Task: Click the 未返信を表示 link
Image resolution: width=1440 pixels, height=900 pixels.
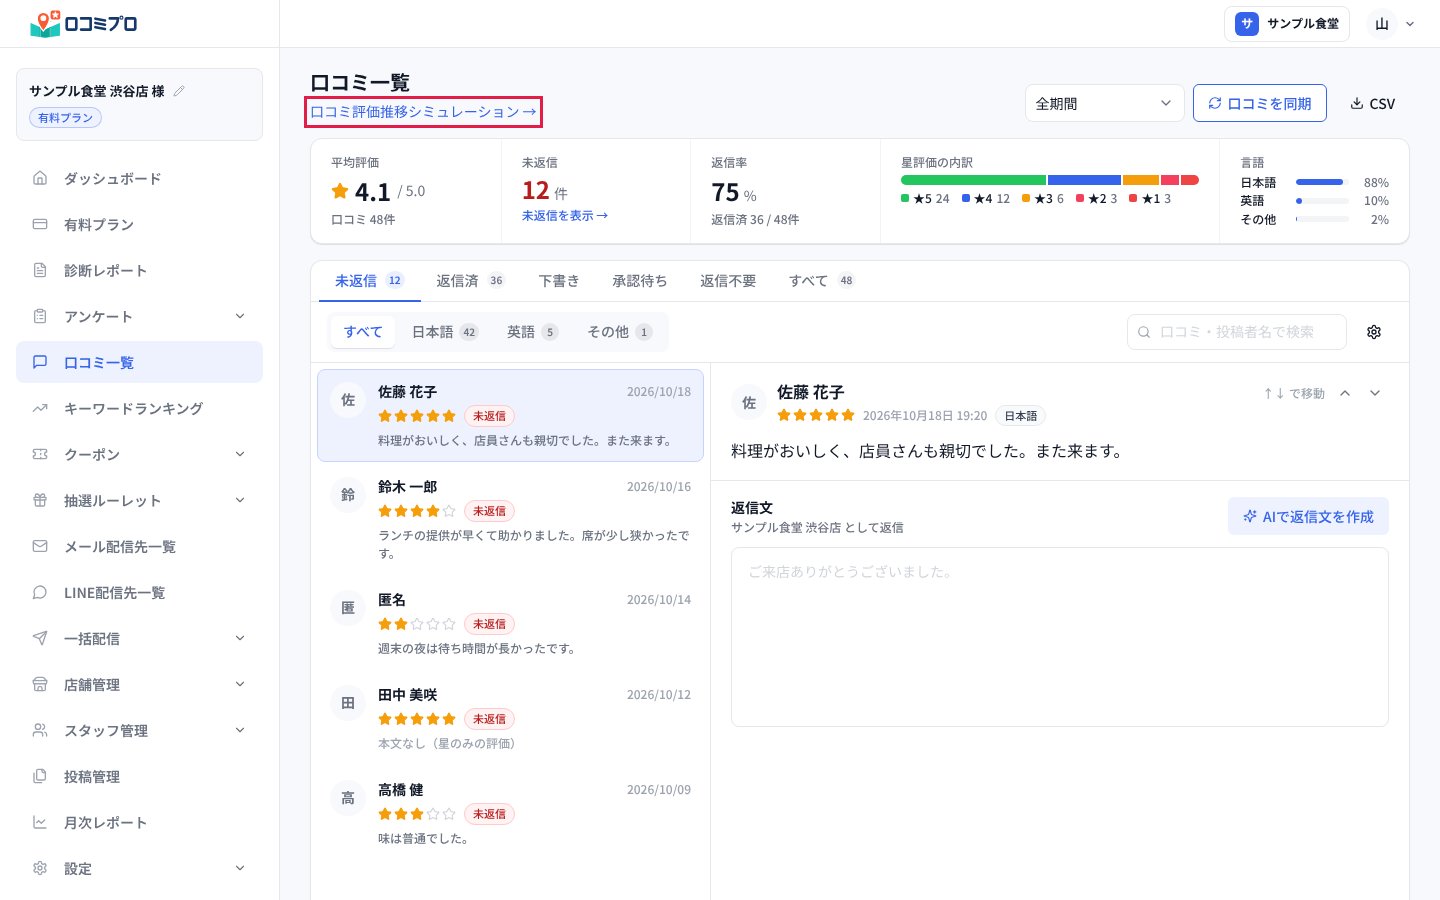Action: tap(565, 215)
